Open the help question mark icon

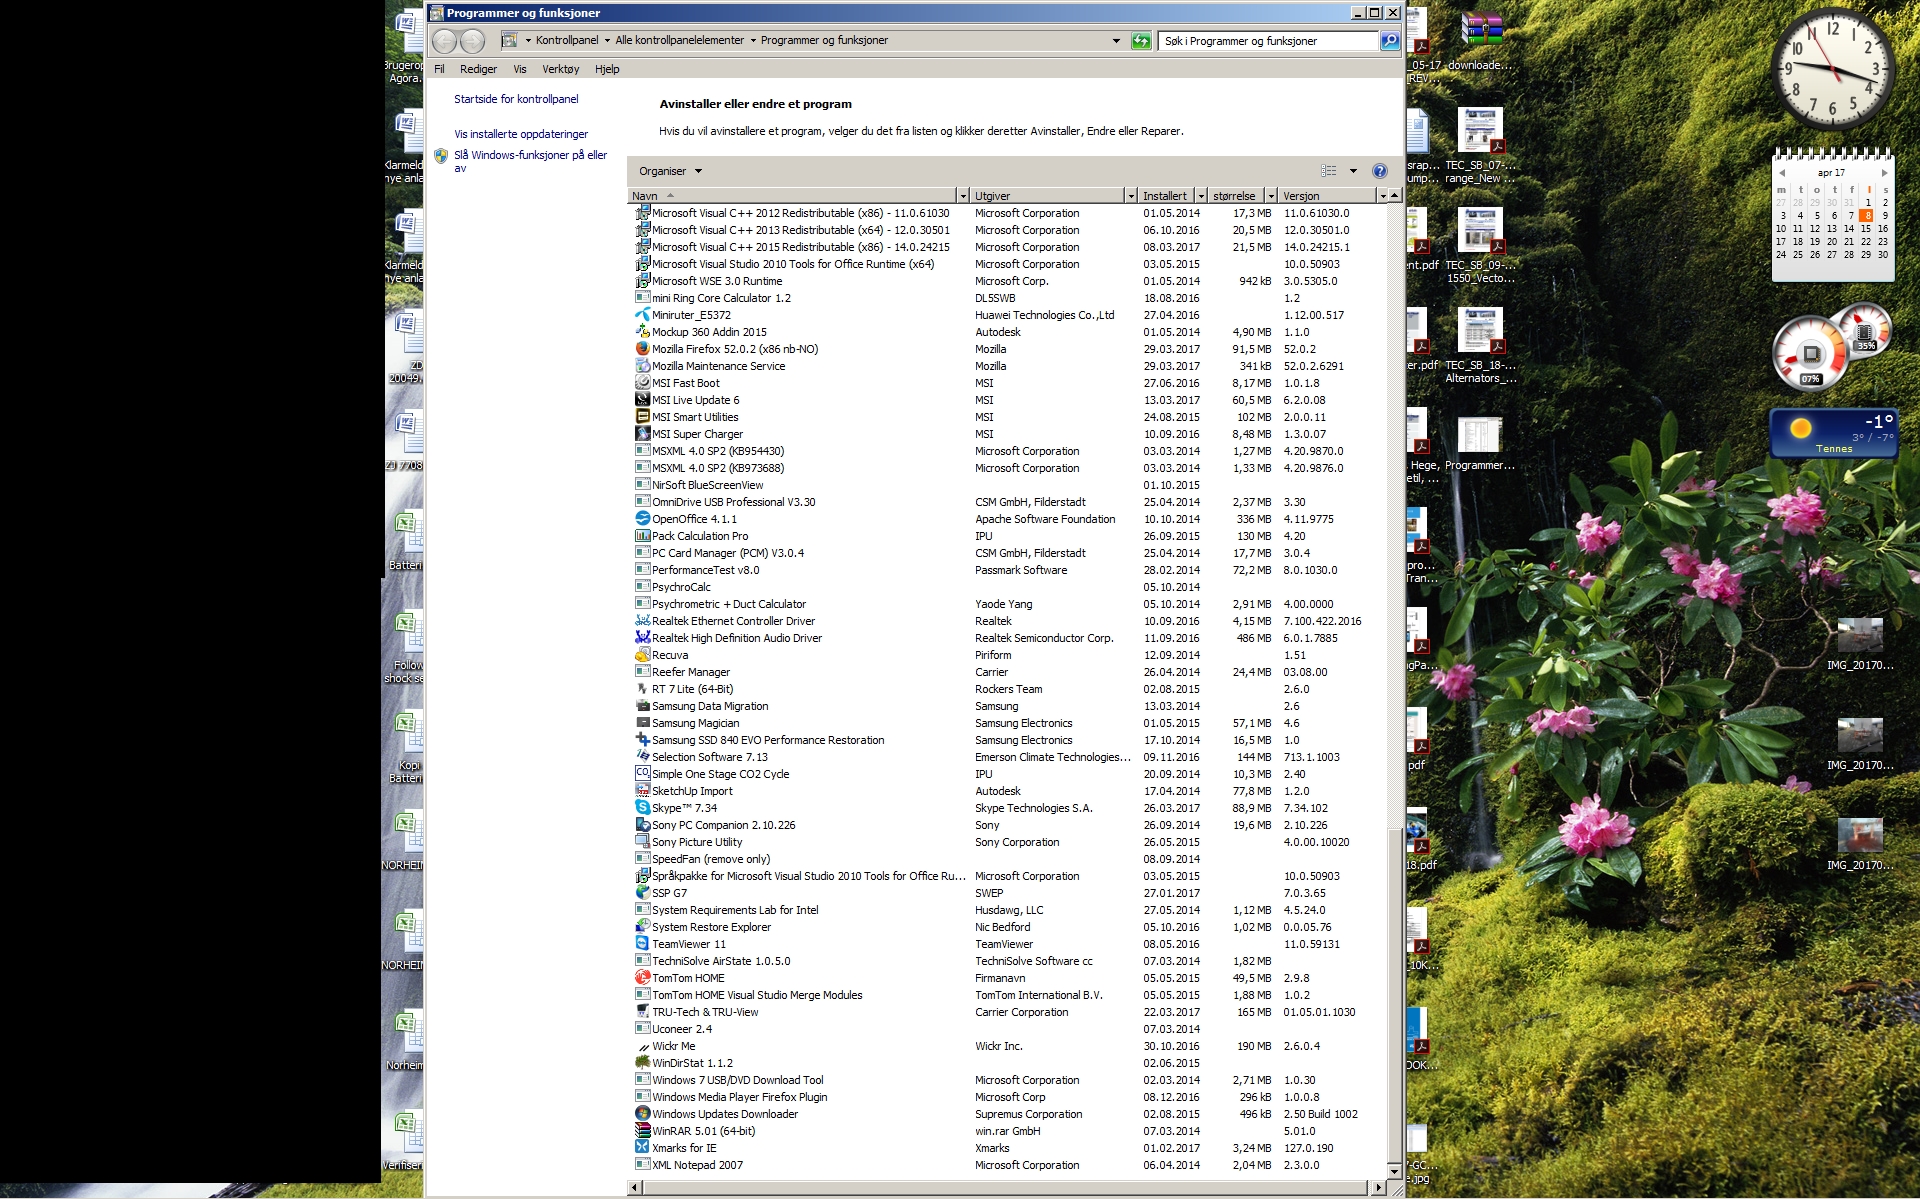click(1380, 171)
